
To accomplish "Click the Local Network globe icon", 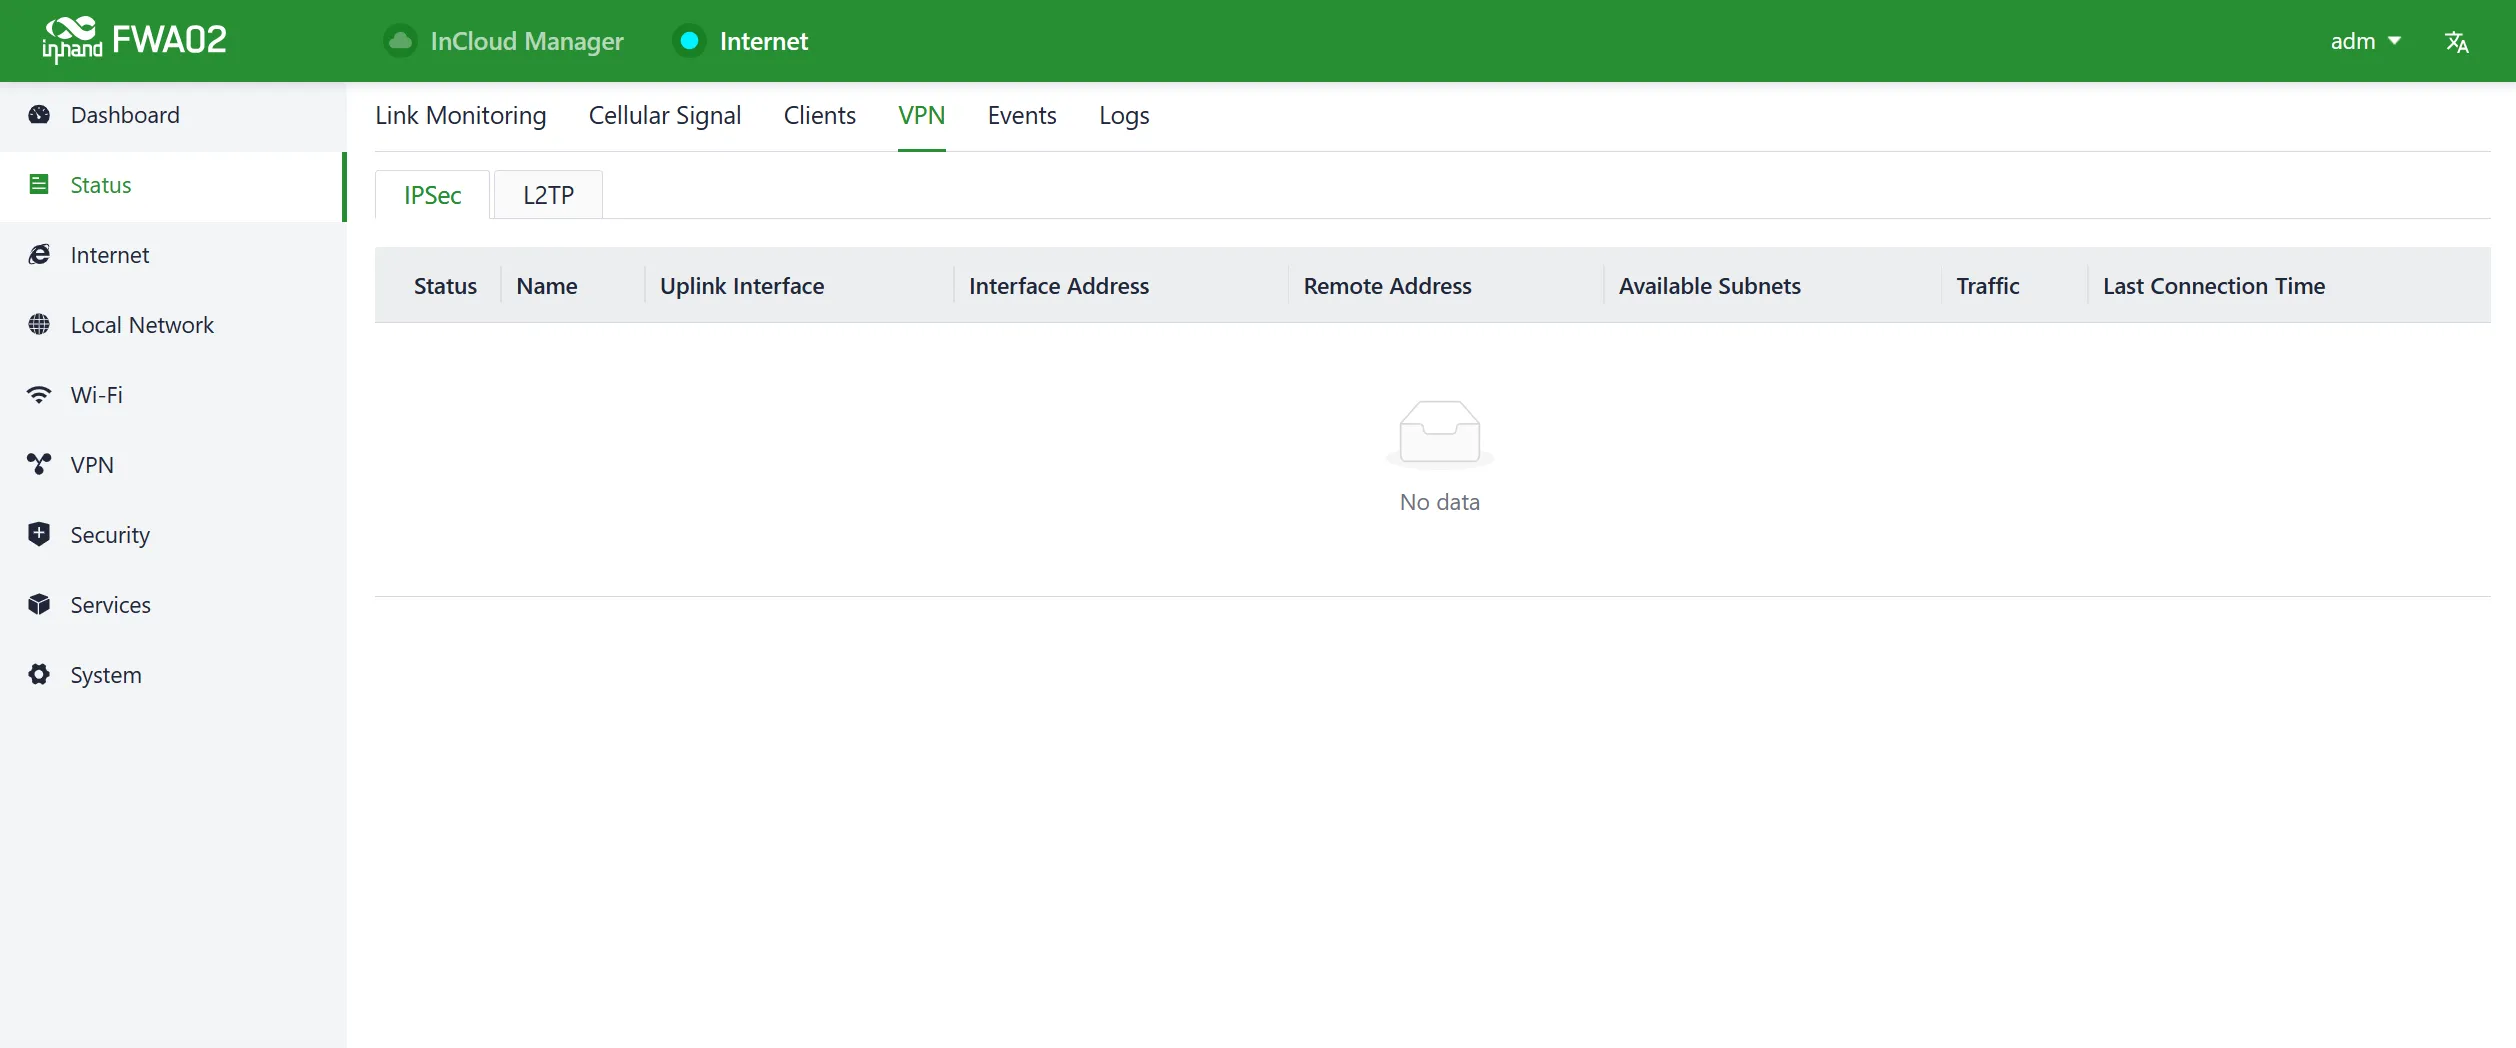I will pyautogui.click(x=39, y=325).
